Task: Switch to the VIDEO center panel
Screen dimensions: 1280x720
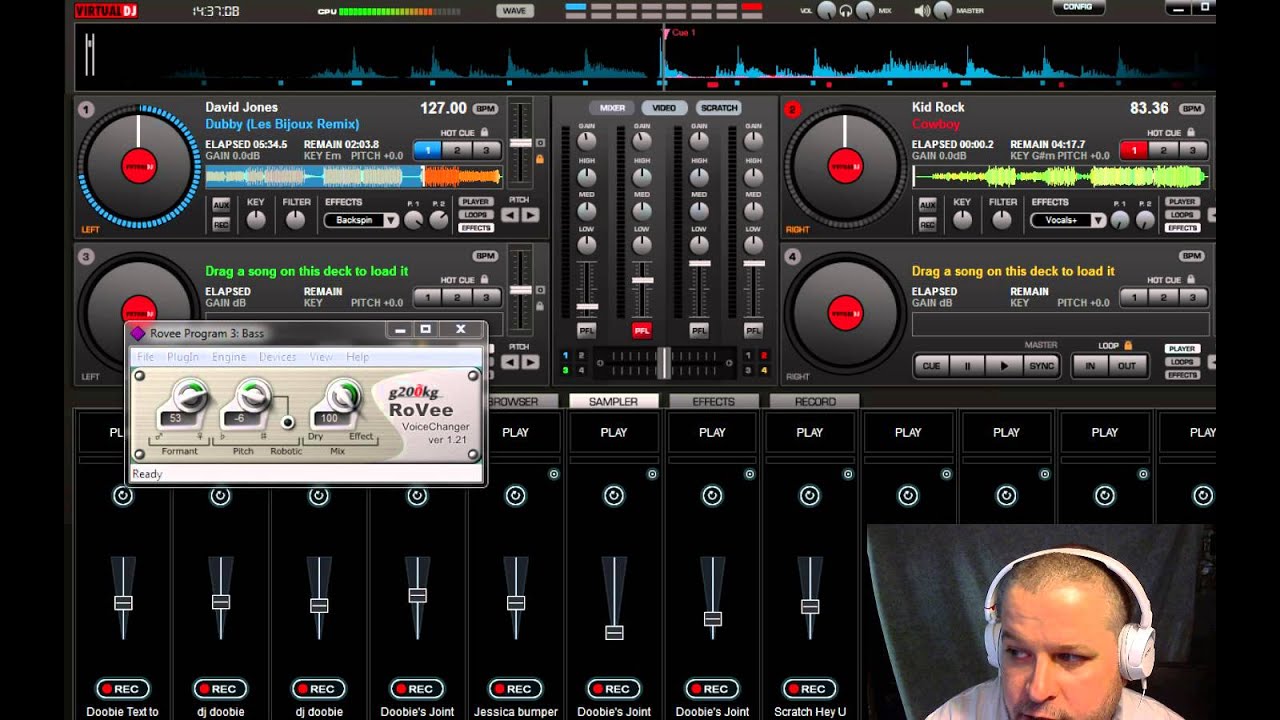Action: 664,108
